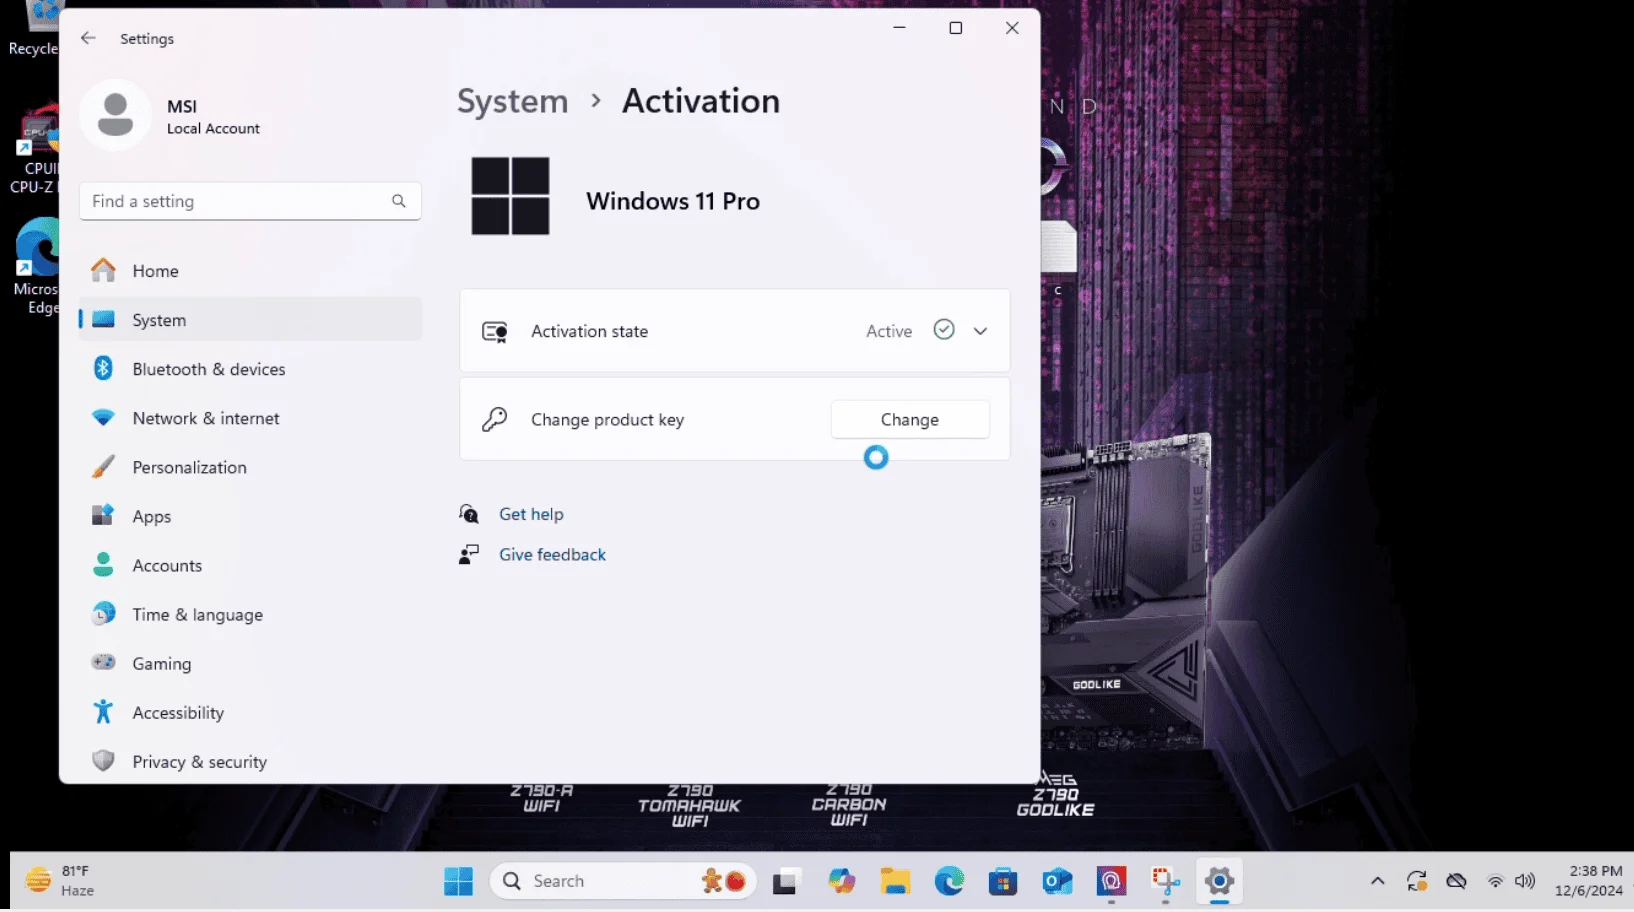The width and height of the screenshot is (1634, 912).
Task: Click the Find a setting search box
Action: 250,201
